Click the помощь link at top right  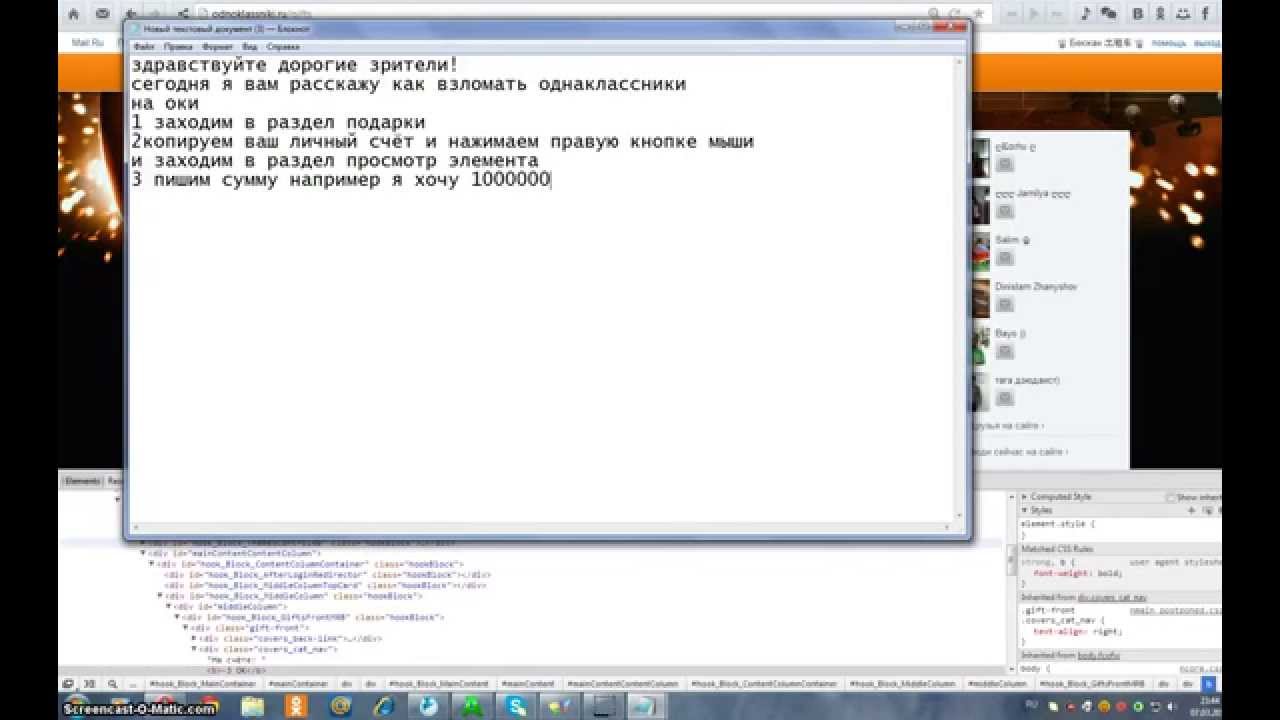(x=1167, y=44)
